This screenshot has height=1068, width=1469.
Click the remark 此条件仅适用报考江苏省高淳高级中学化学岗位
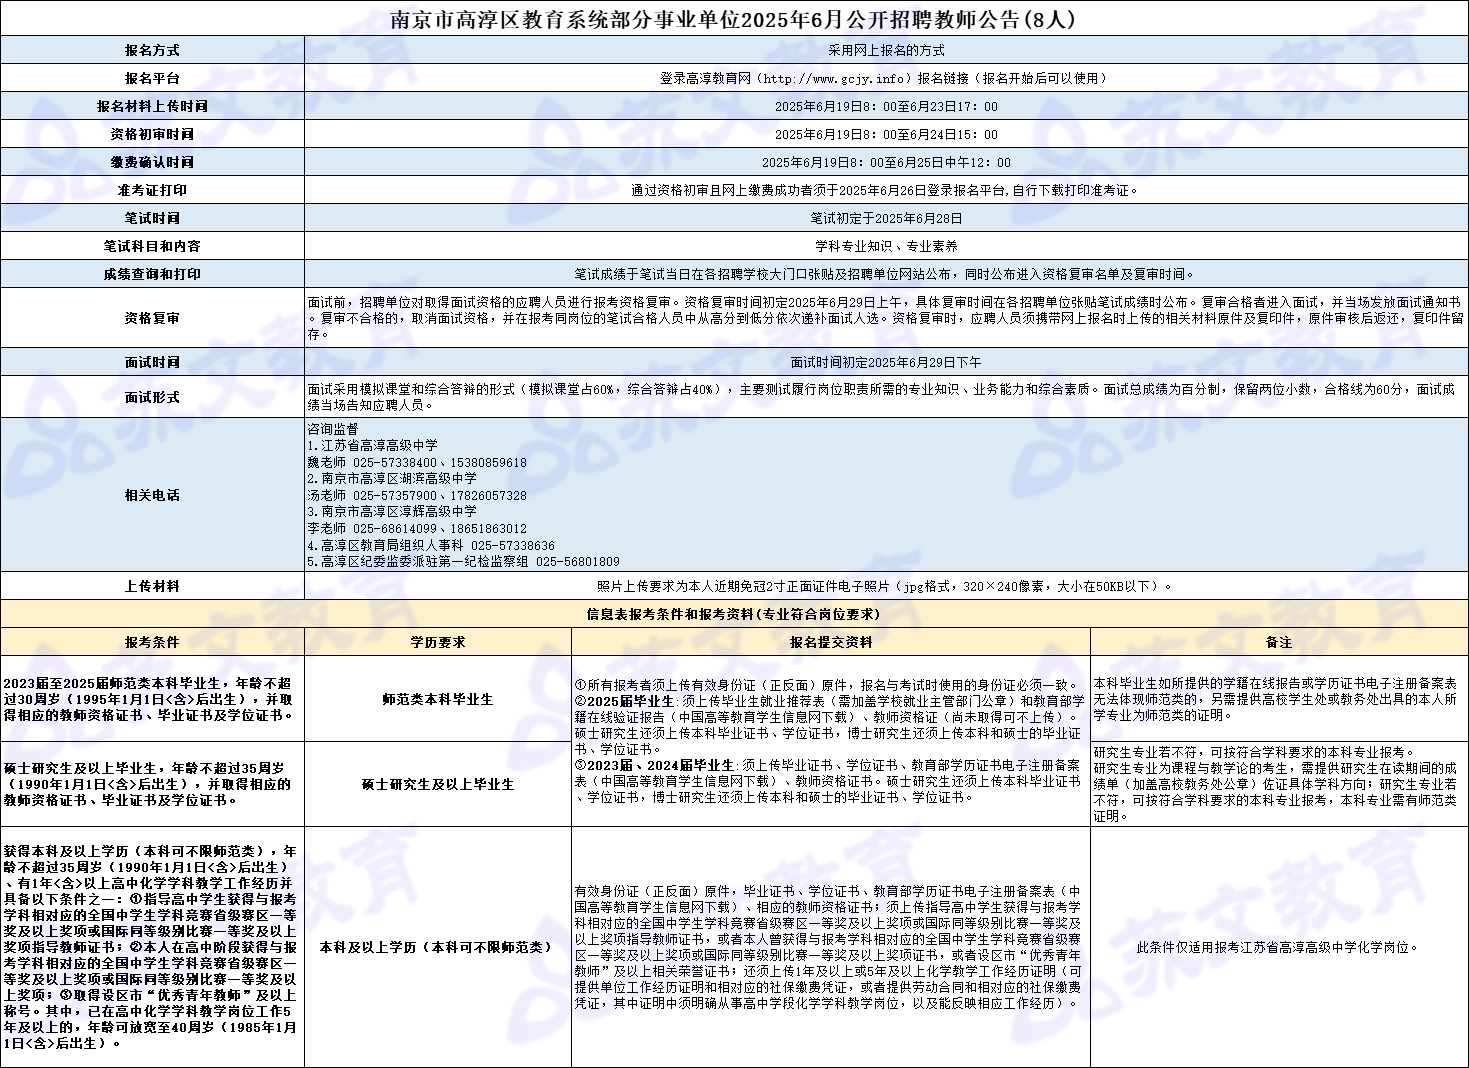(x=1279, y=947)
